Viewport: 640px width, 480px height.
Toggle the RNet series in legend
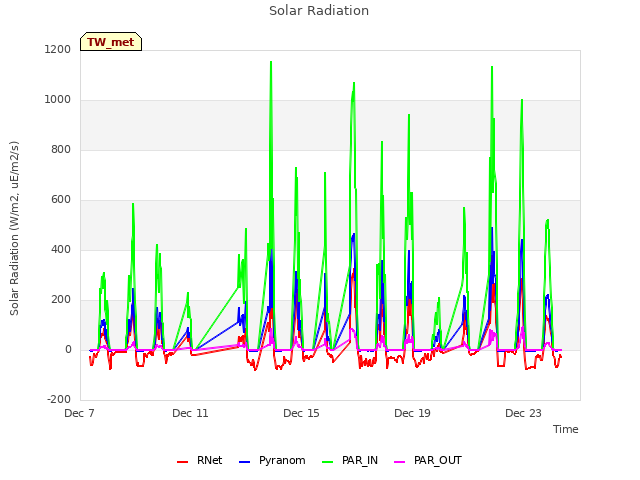coord(200,460)
